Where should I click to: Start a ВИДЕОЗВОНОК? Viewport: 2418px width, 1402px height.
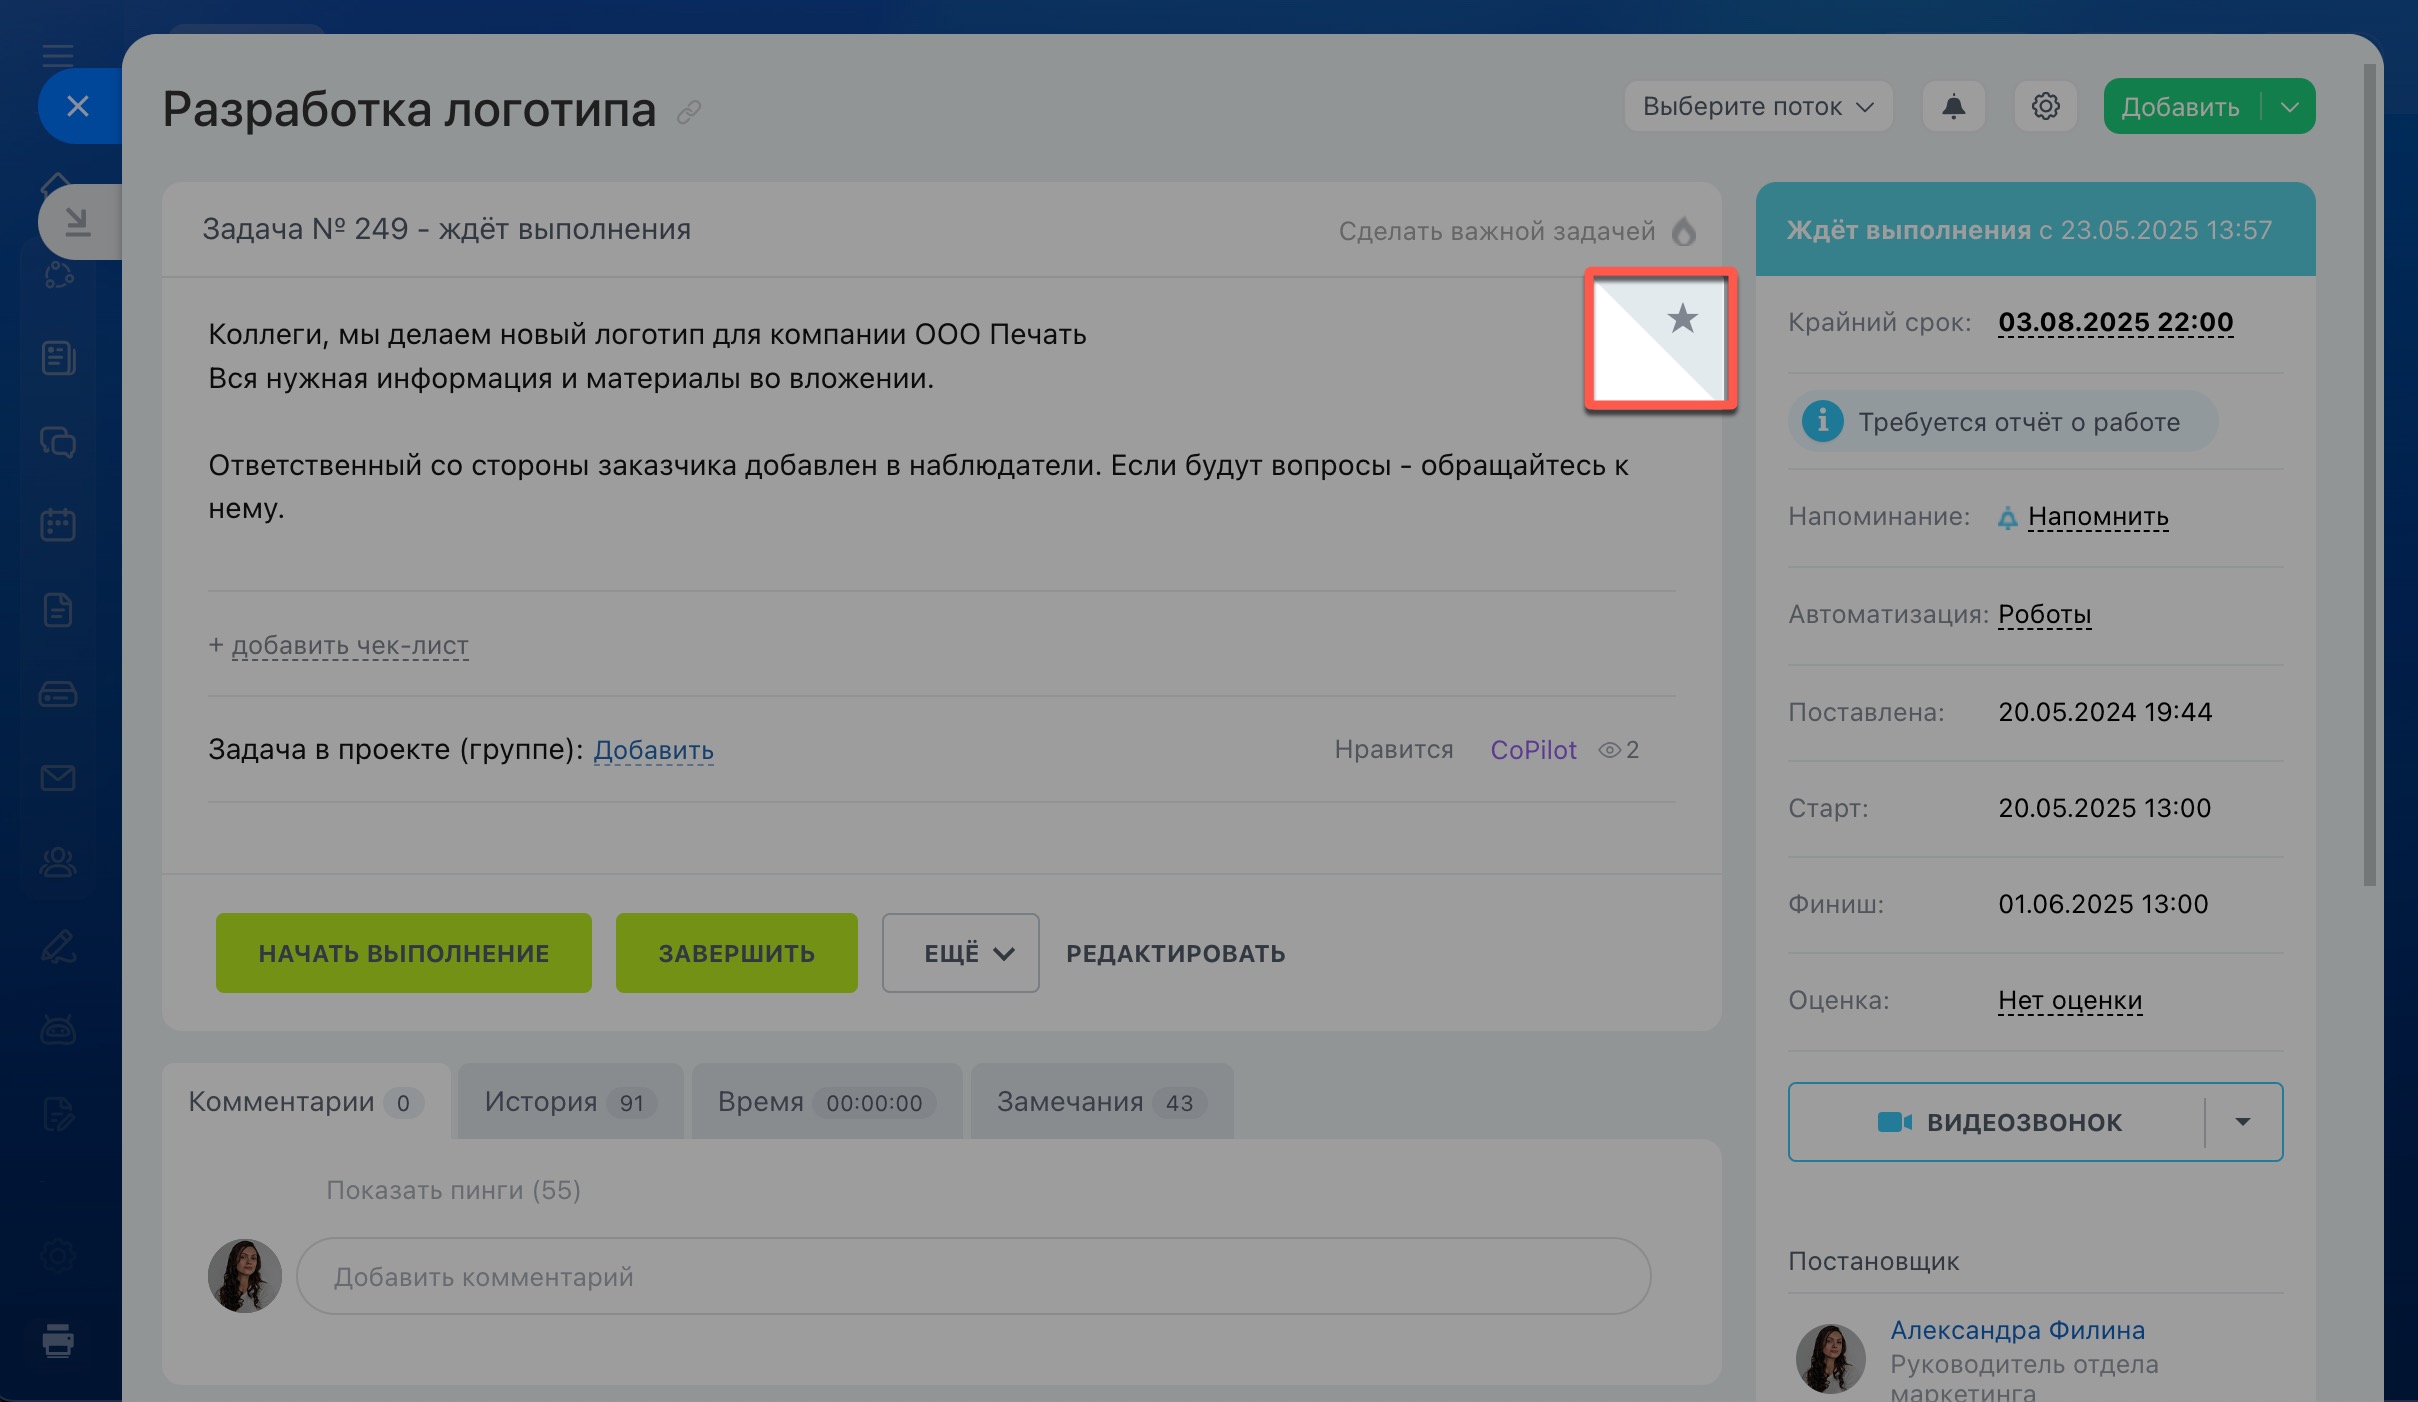[1998, 1122]
